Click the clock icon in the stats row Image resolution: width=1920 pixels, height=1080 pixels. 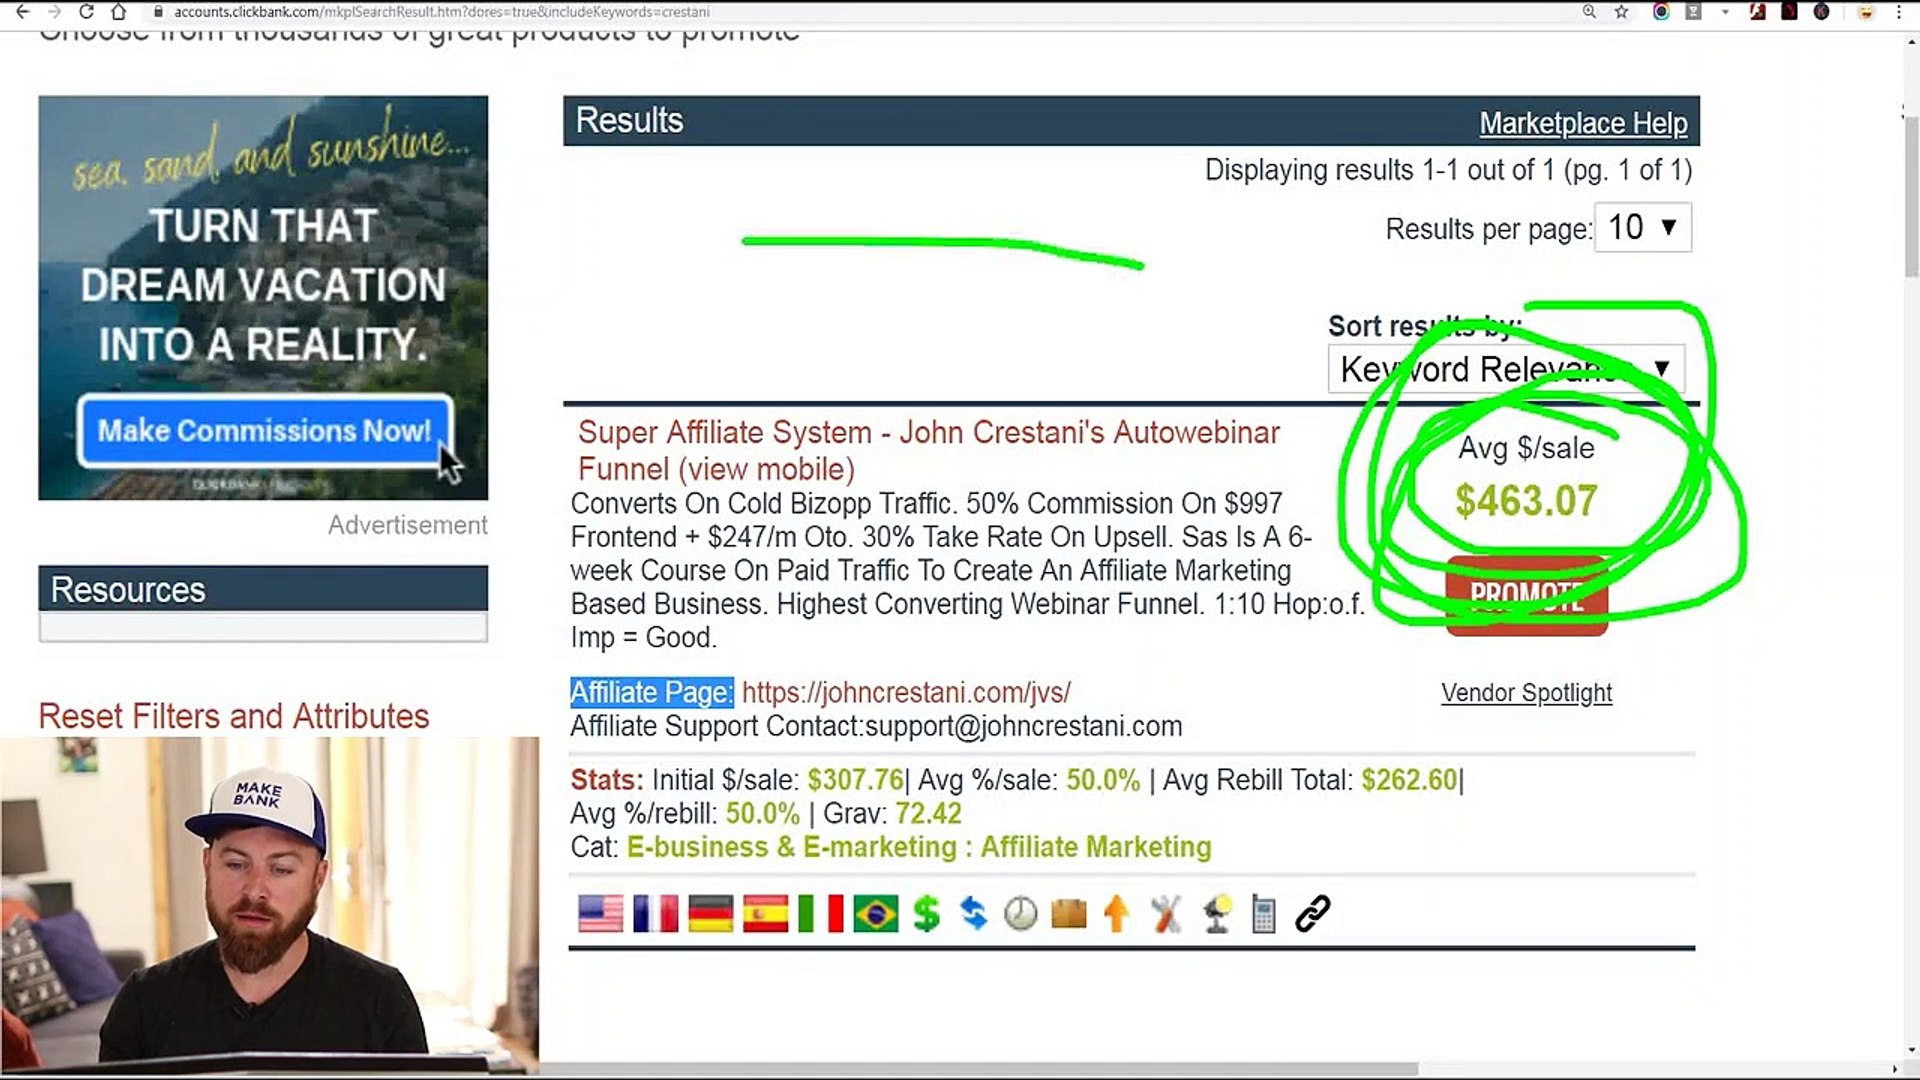click(x=1021, y=913)
